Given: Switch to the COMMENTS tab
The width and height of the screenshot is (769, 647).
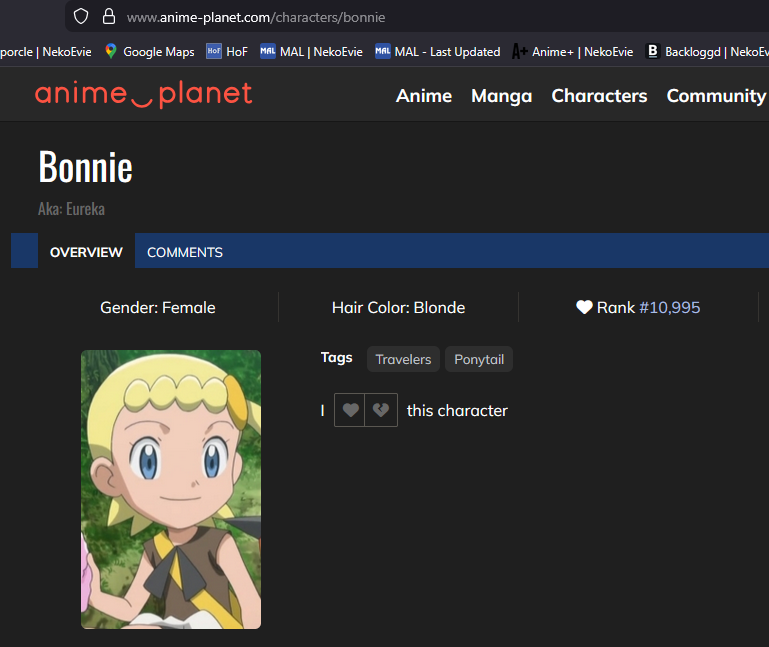Looking at the screenshot, I should (x=185, y=252).
